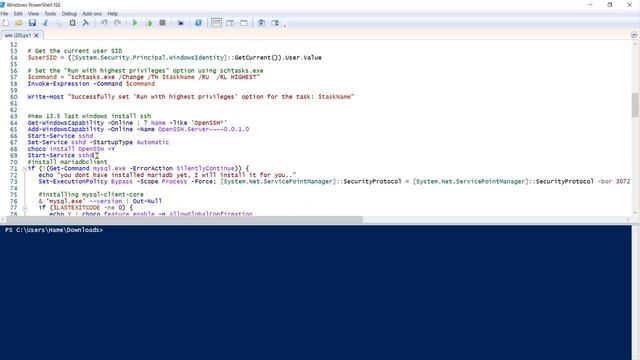This screenshot has height=360, width=640.
Task: Cut selection with the scissors icon
Action: [x=46, y=23]
